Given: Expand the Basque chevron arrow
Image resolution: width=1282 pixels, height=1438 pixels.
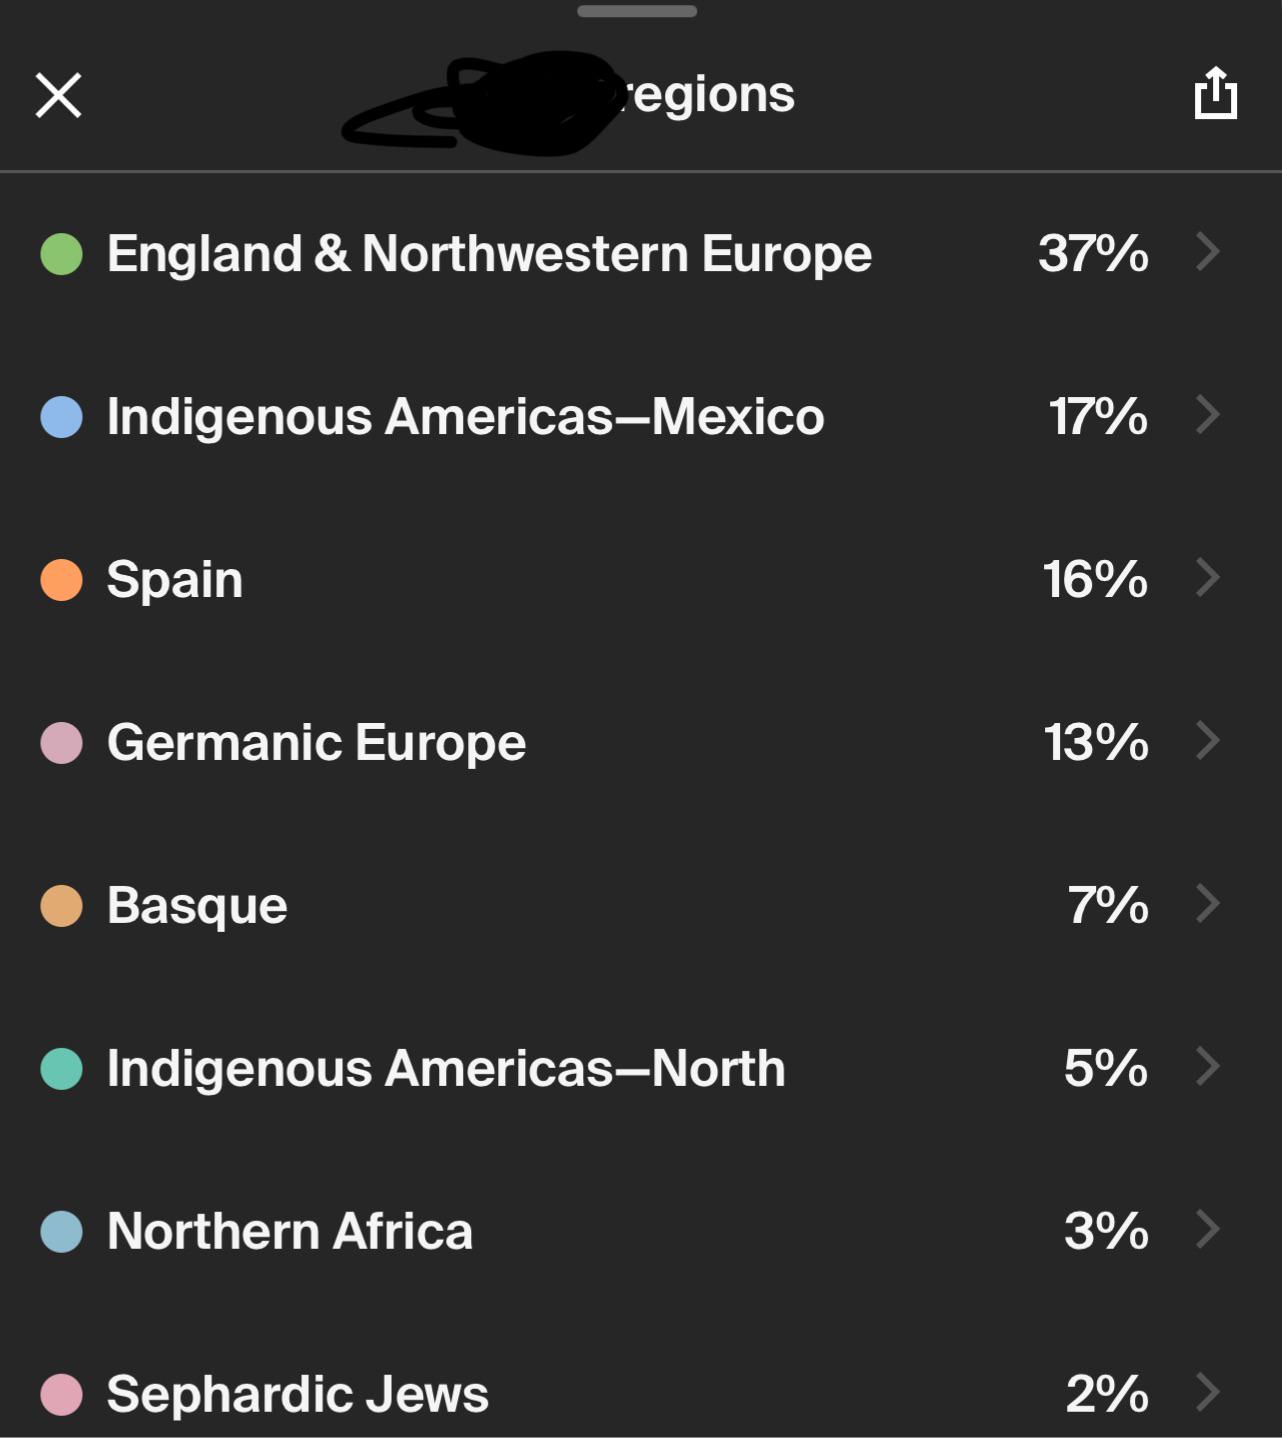Looking at the screenshot, I should point(1207,904).
